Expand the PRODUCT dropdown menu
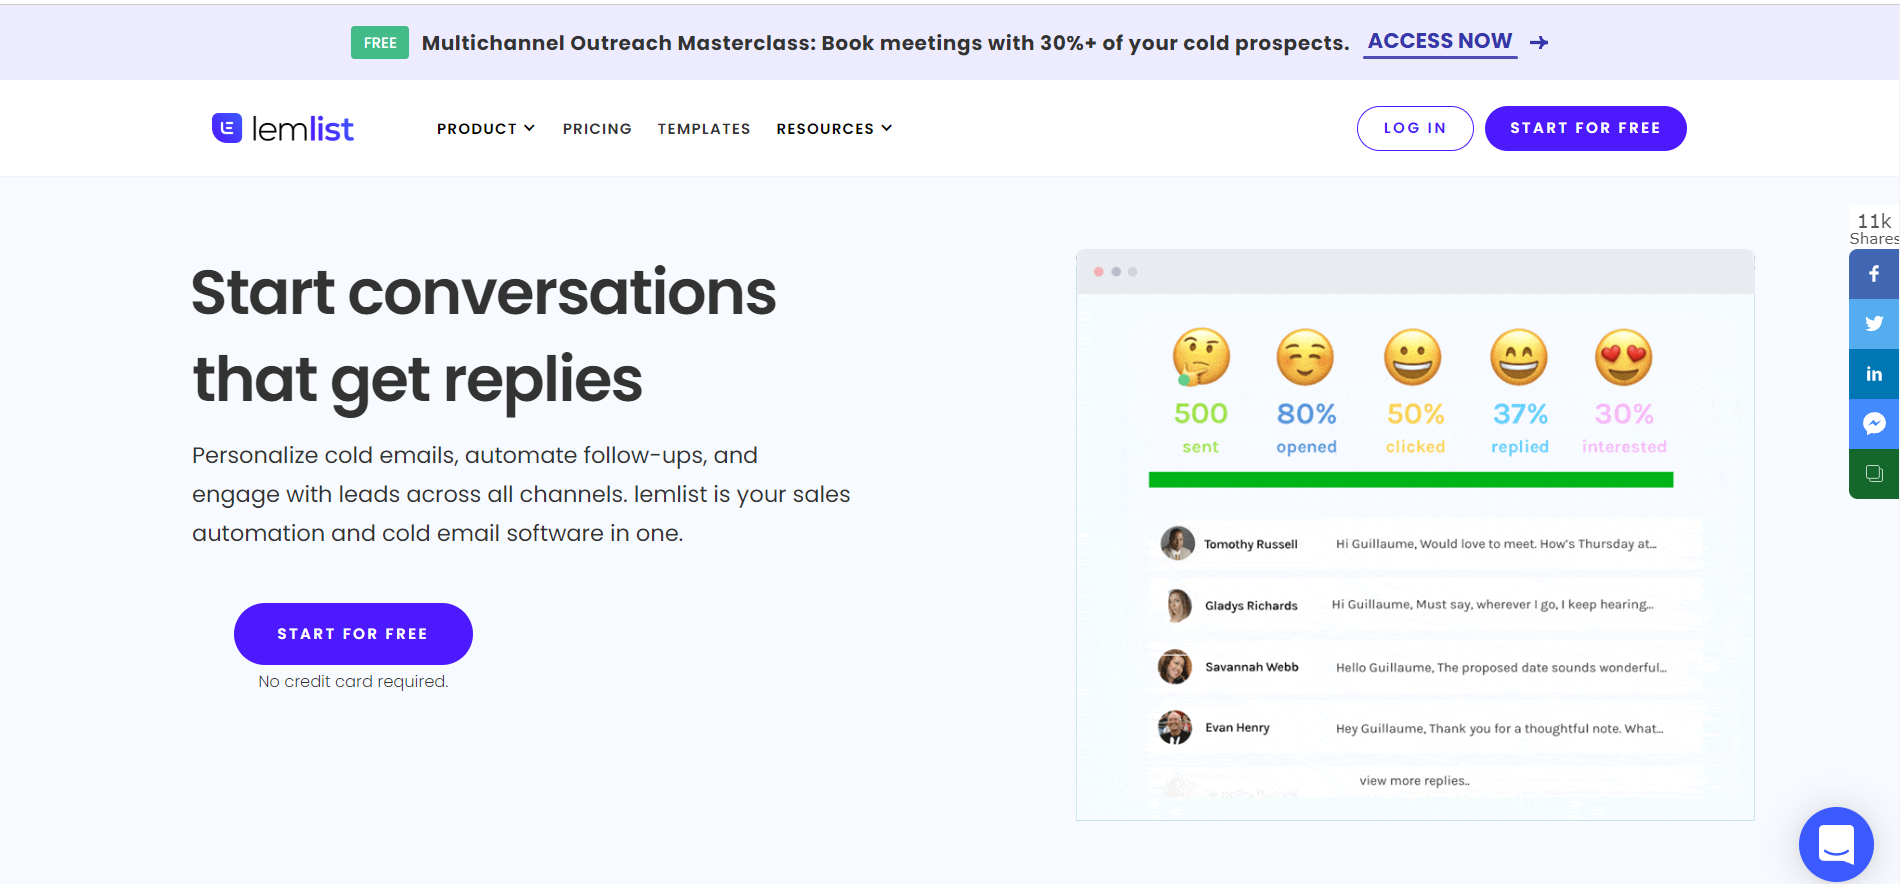 click(x=486, y=129)
